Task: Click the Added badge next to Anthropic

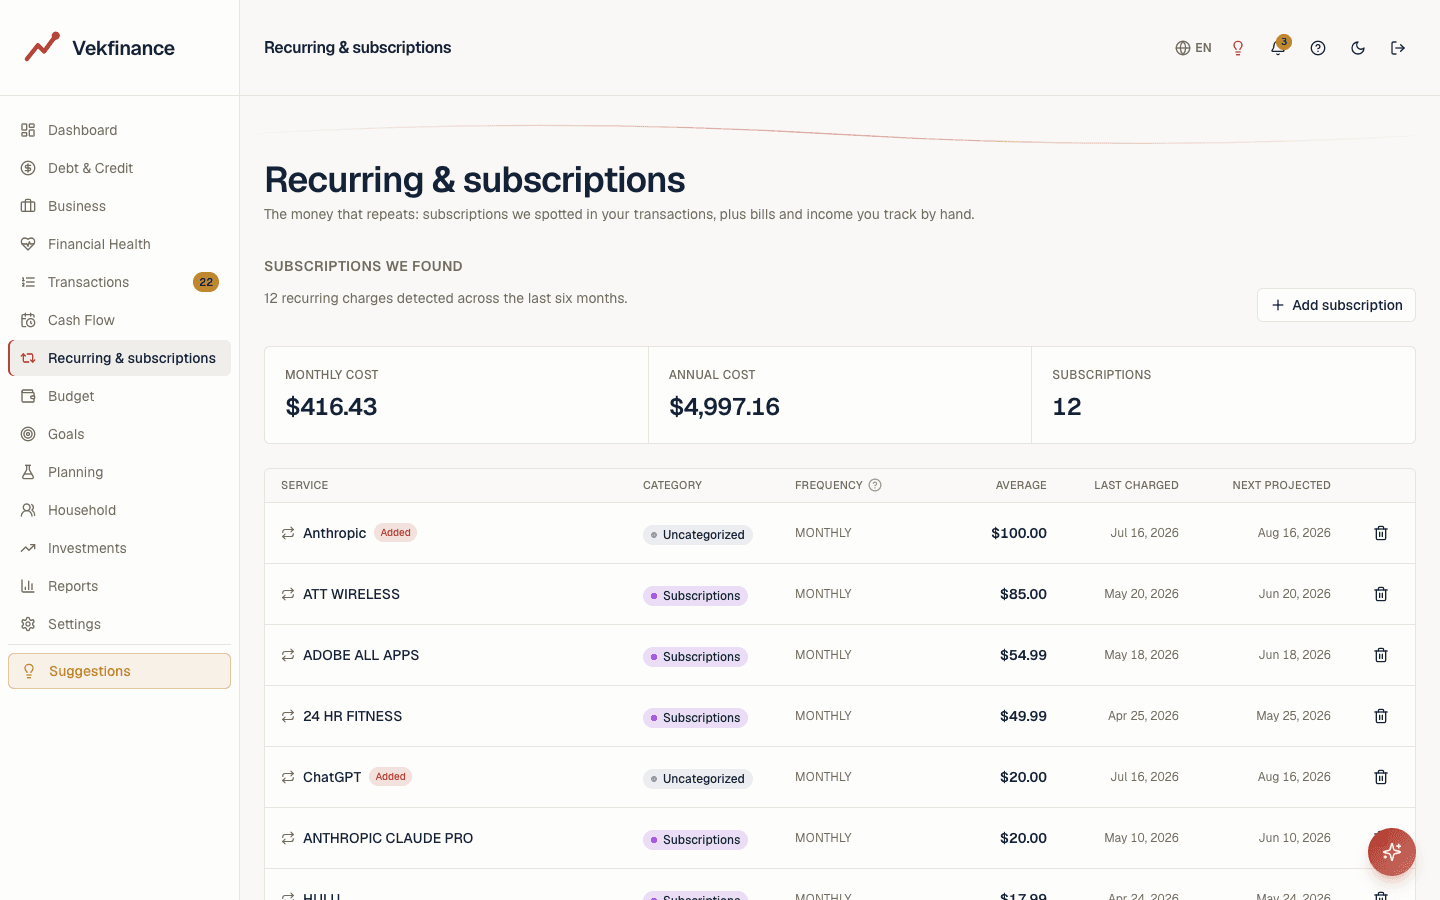Action: (x=396, y=533)
